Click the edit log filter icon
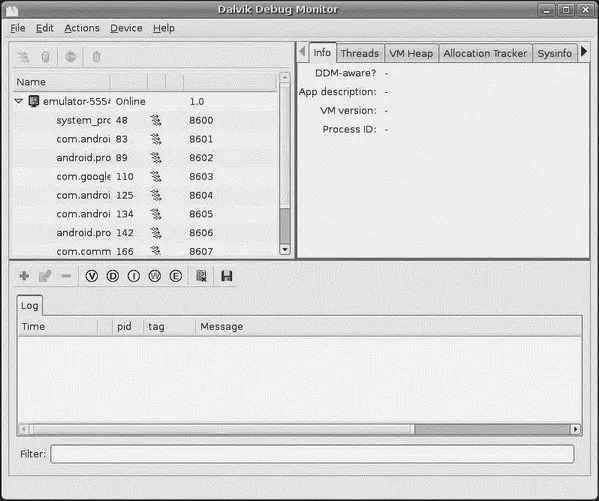 pyautogui.click(x=45, y=276)
